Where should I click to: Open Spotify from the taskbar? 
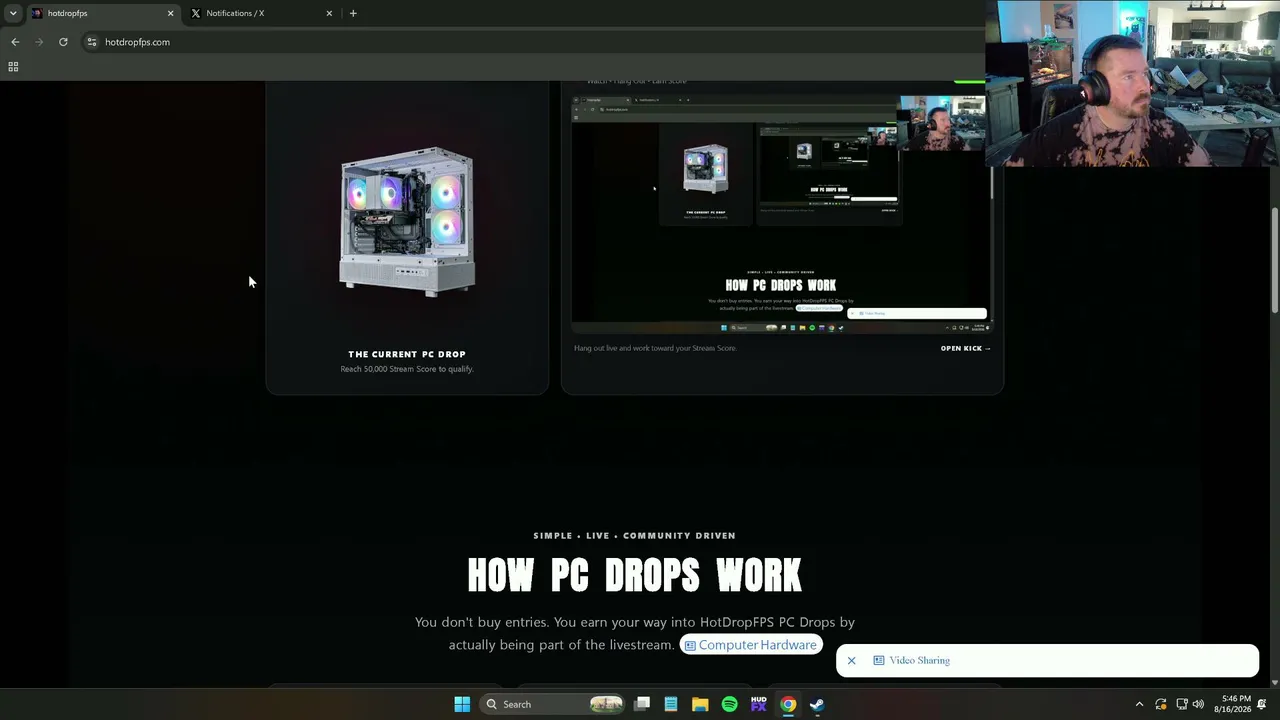coord(729,704)
